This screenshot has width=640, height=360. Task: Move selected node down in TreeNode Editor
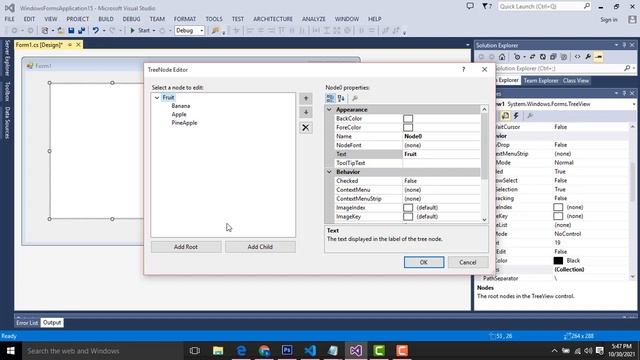(306, 112)
